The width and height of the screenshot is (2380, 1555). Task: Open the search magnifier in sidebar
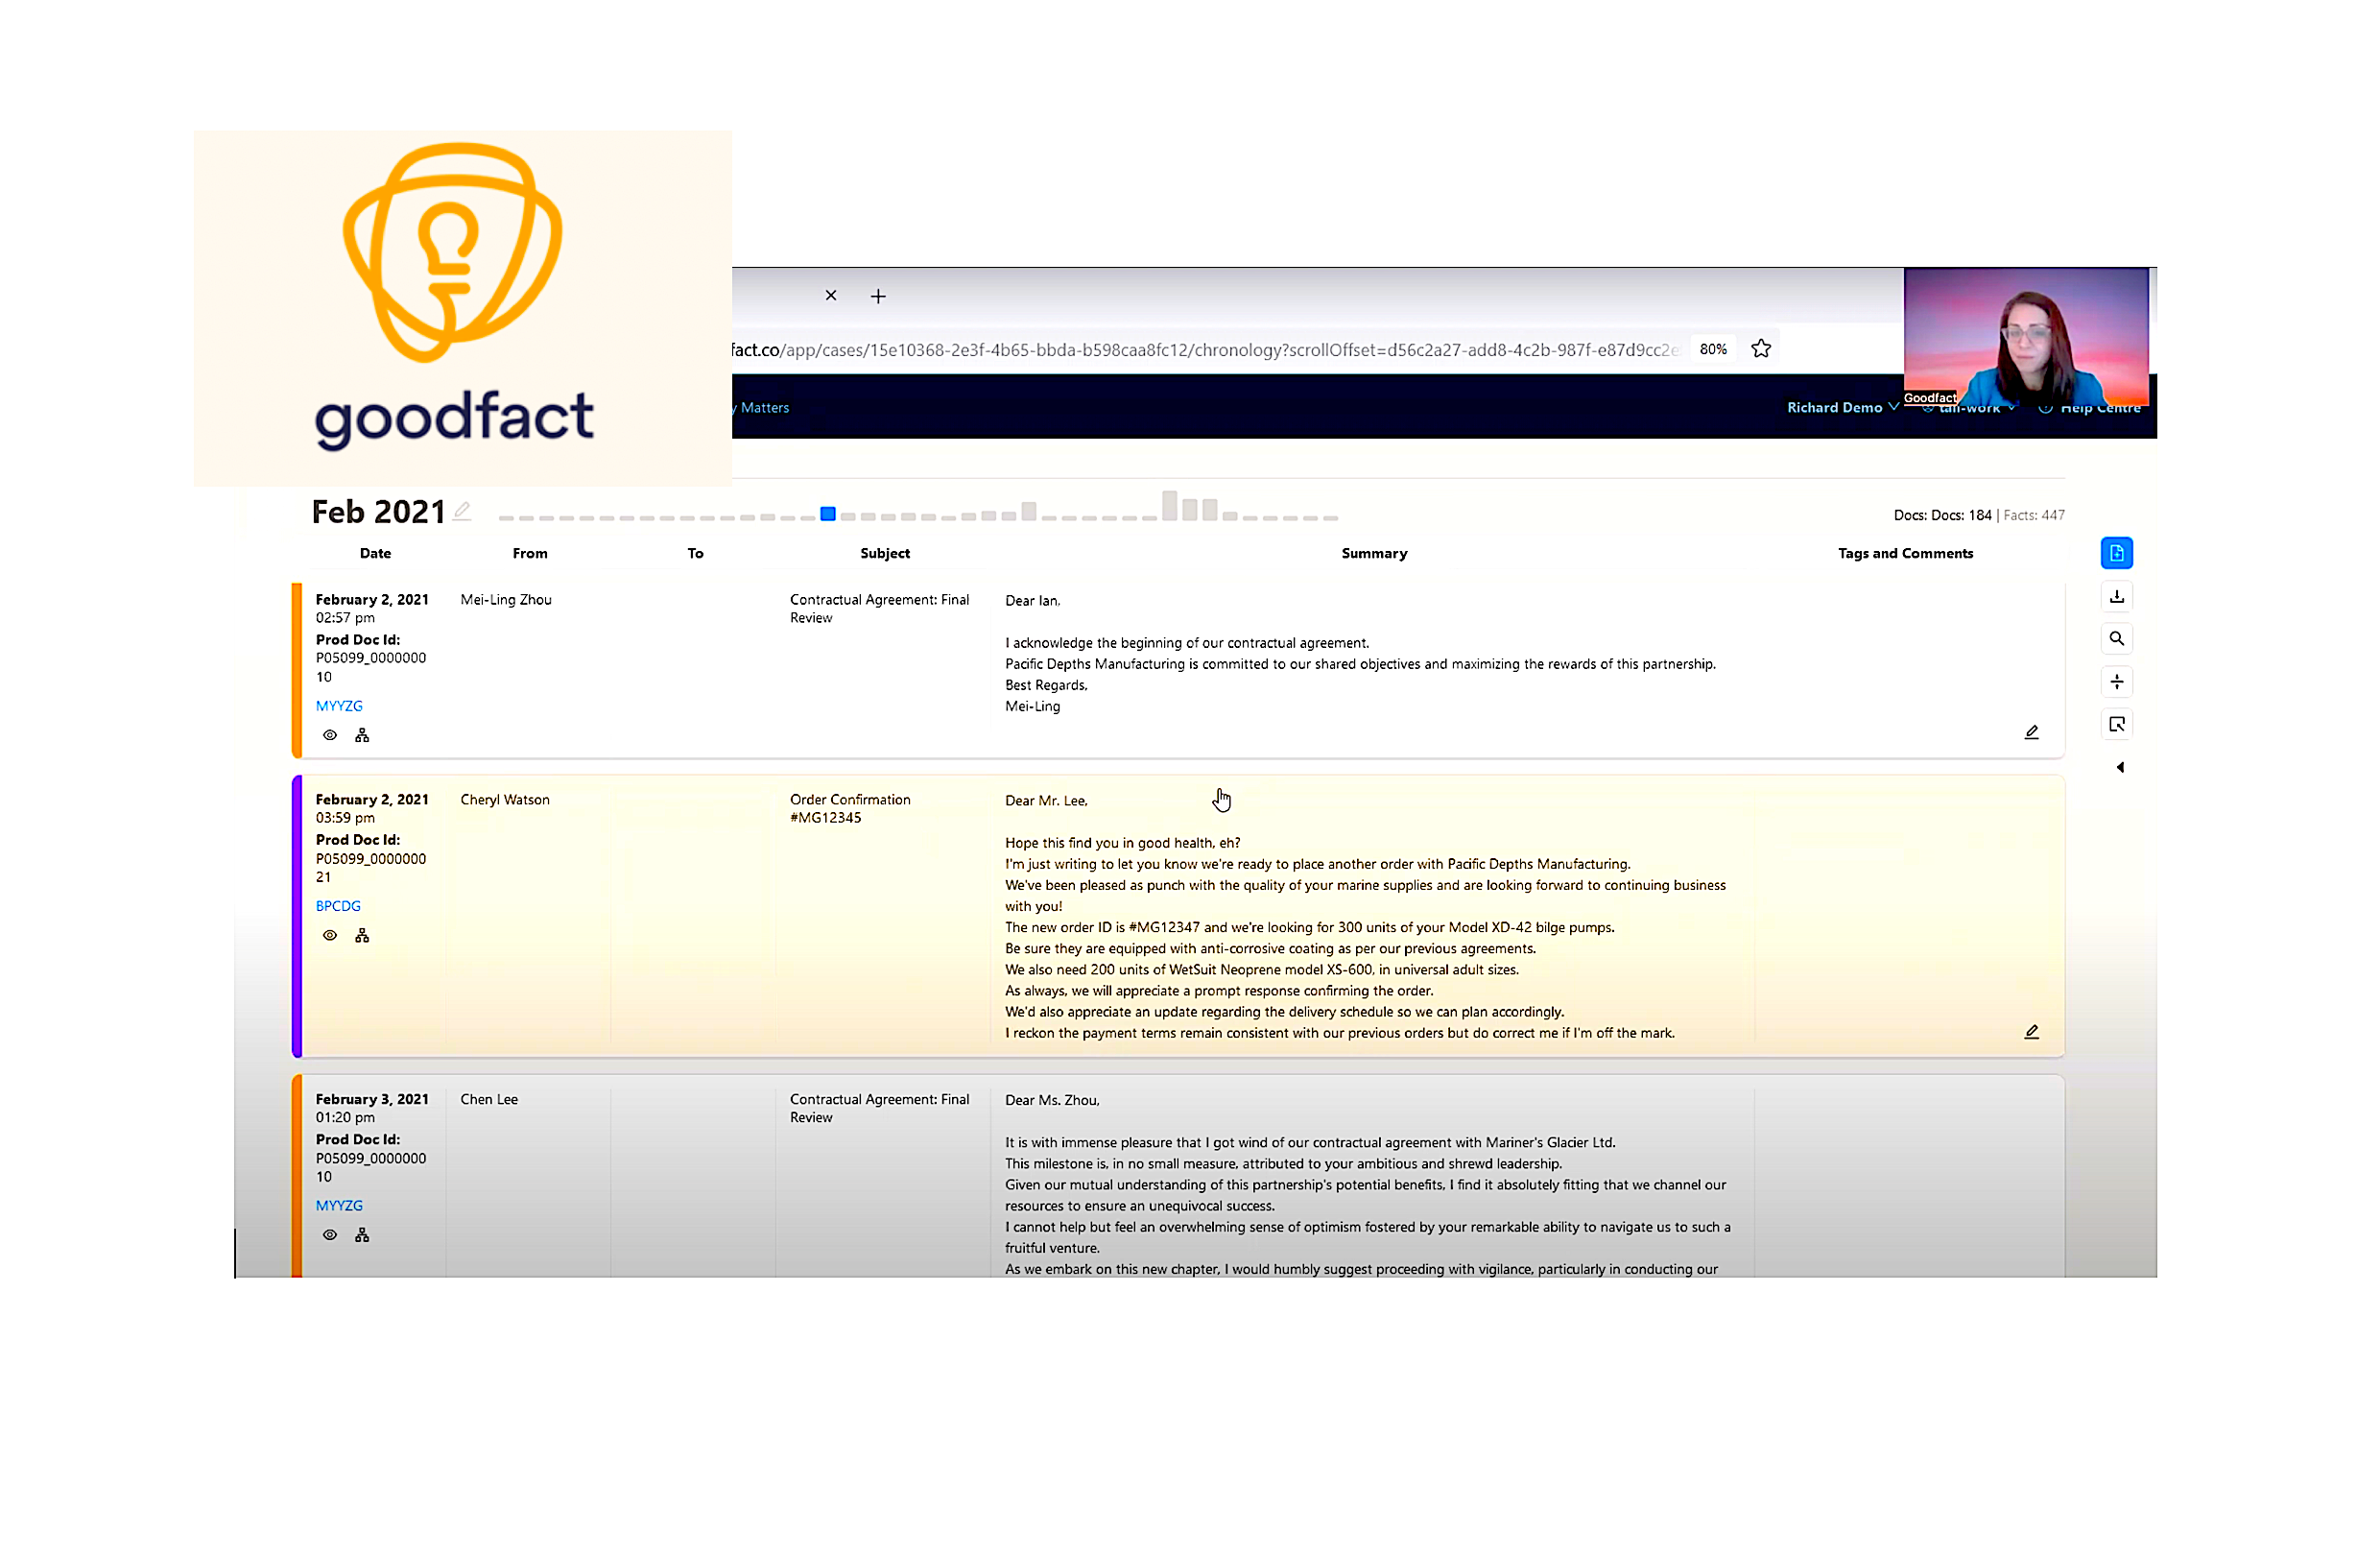2116,639
